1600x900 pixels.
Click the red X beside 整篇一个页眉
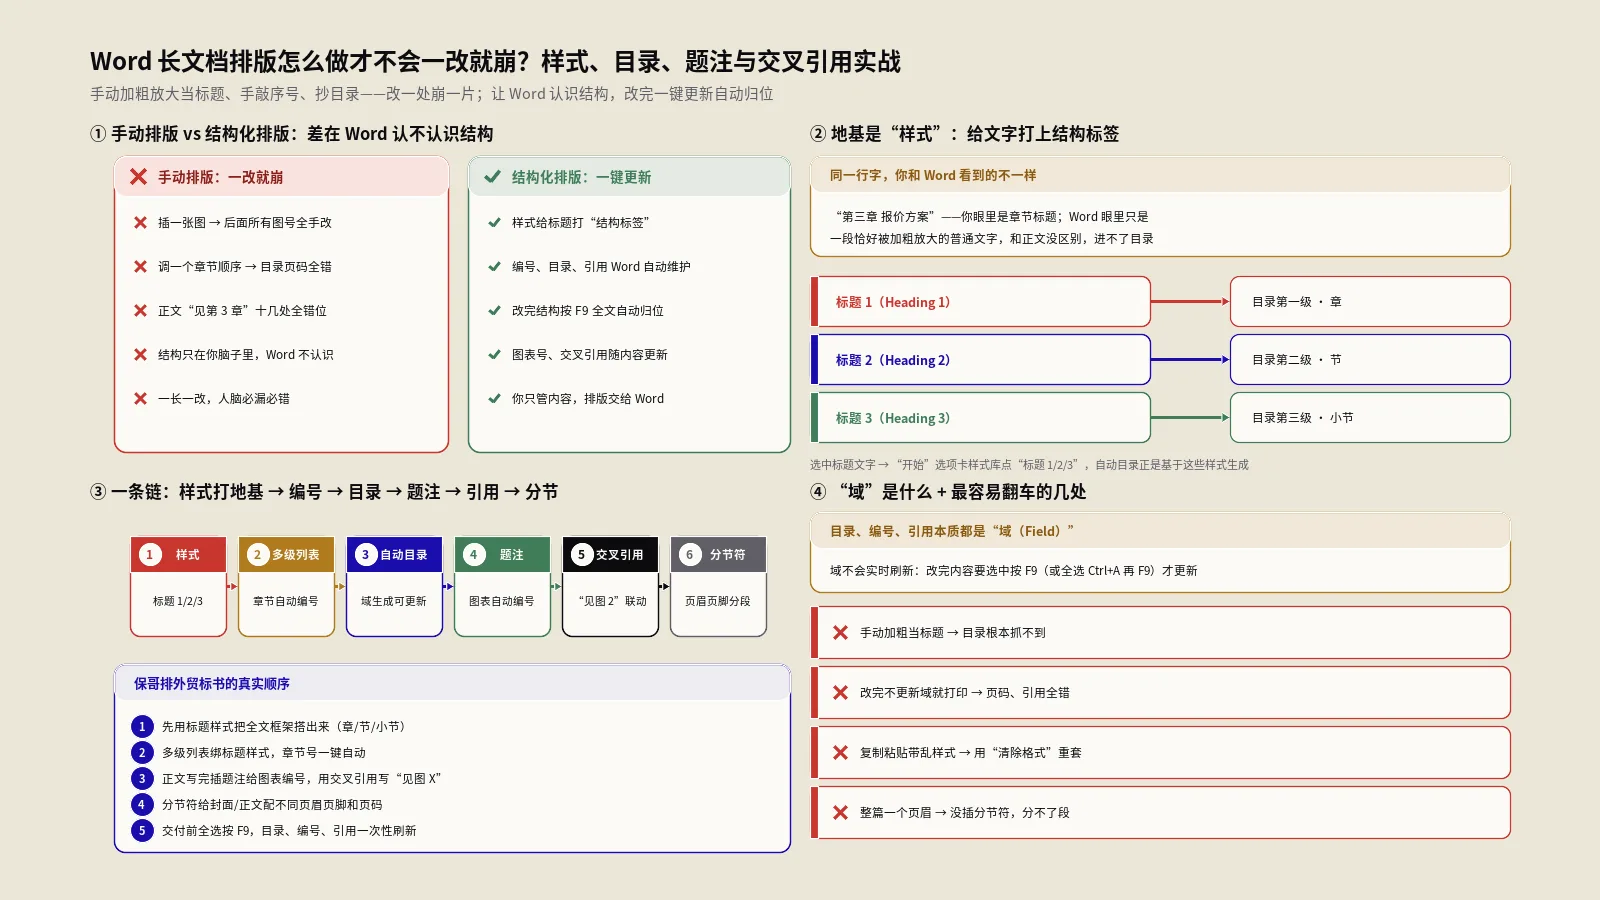coord(841,813)
